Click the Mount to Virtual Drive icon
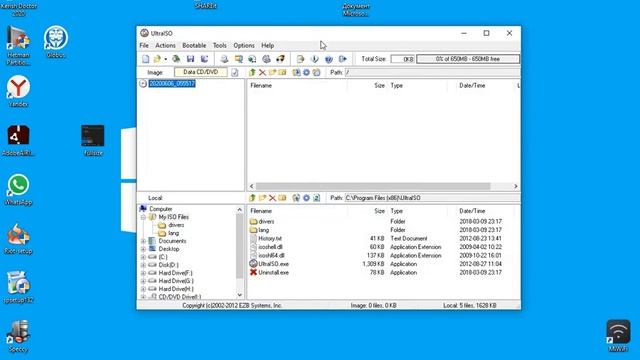The height and width of the screenshot is (360, 640). click(x=266, y=59)
